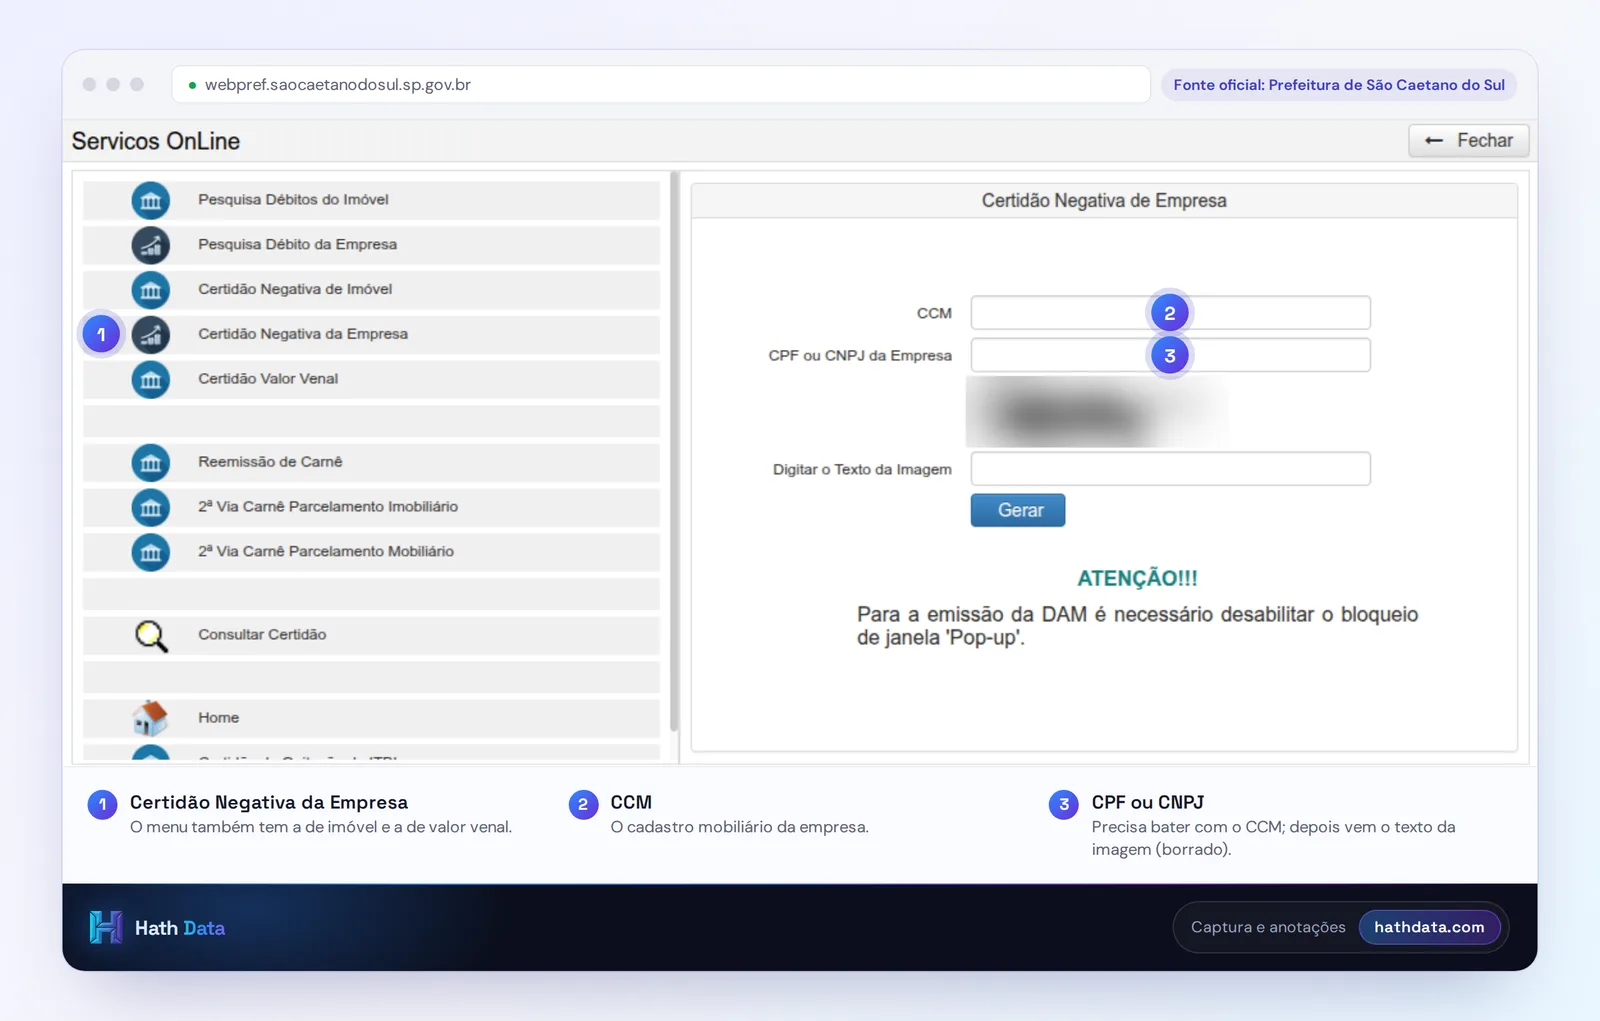Open Pesquisa Débito da Empresa menu item
Screen dimensions: 1600x1021
pos(371,245)
